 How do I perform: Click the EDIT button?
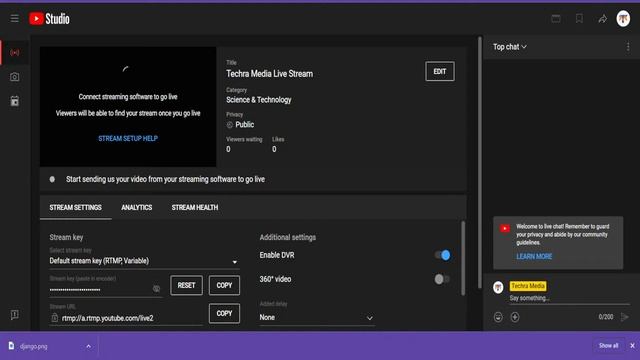(440, 71)
